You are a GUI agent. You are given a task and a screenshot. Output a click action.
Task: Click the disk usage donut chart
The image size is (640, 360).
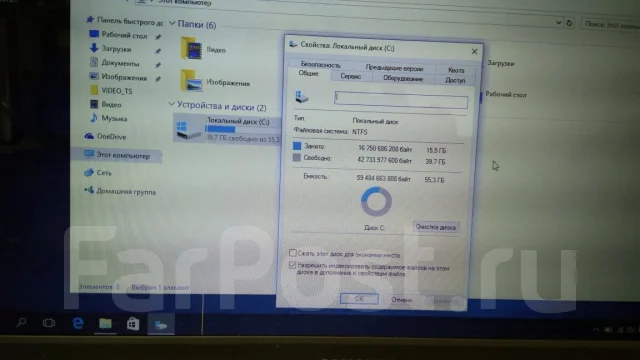pyautogui.click(x=376, y=201)
